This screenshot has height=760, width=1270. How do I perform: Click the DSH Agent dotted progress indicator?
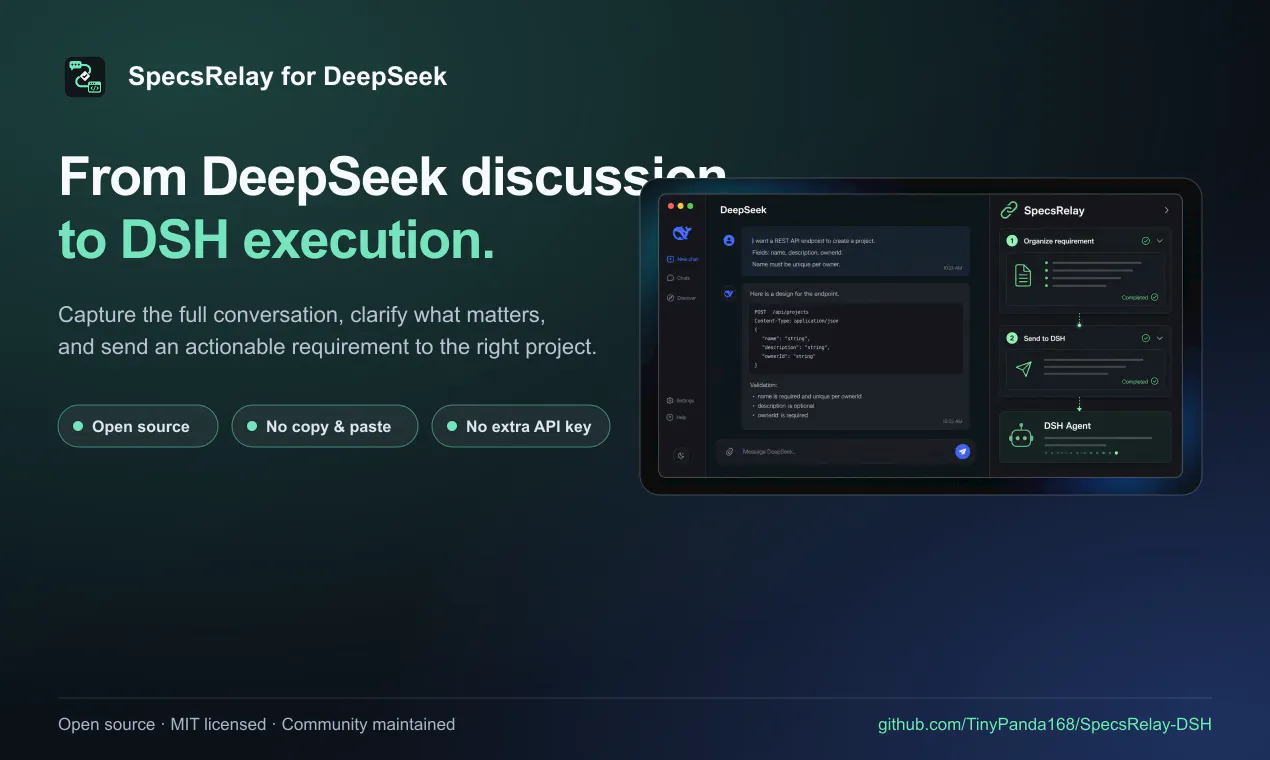pyautogui.click(x=1081, y=453)
